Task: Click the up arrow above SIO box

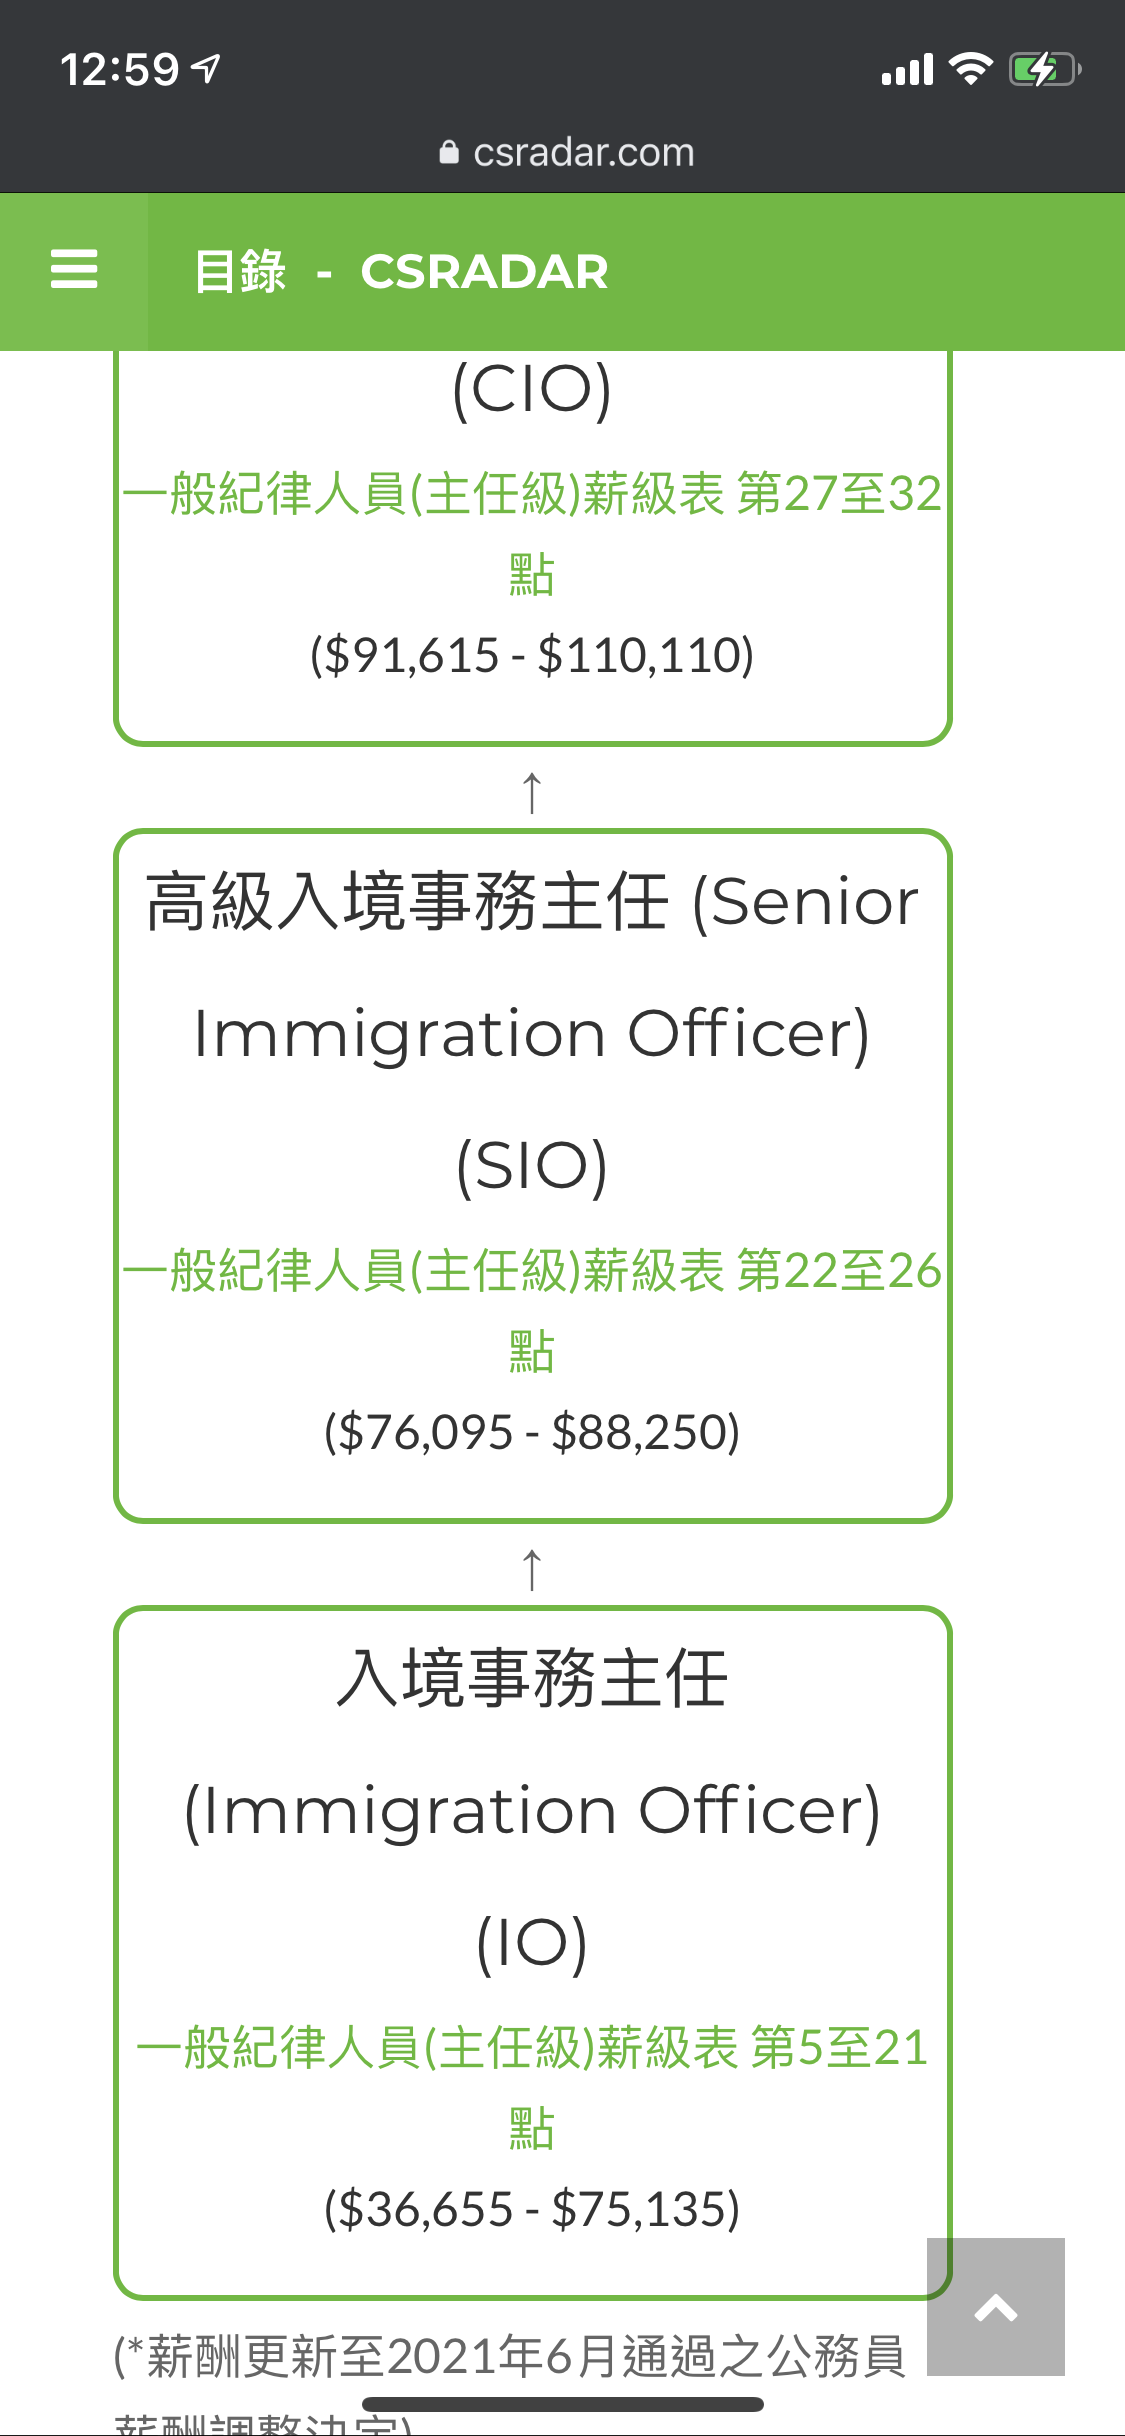Action: coord(532,792)
